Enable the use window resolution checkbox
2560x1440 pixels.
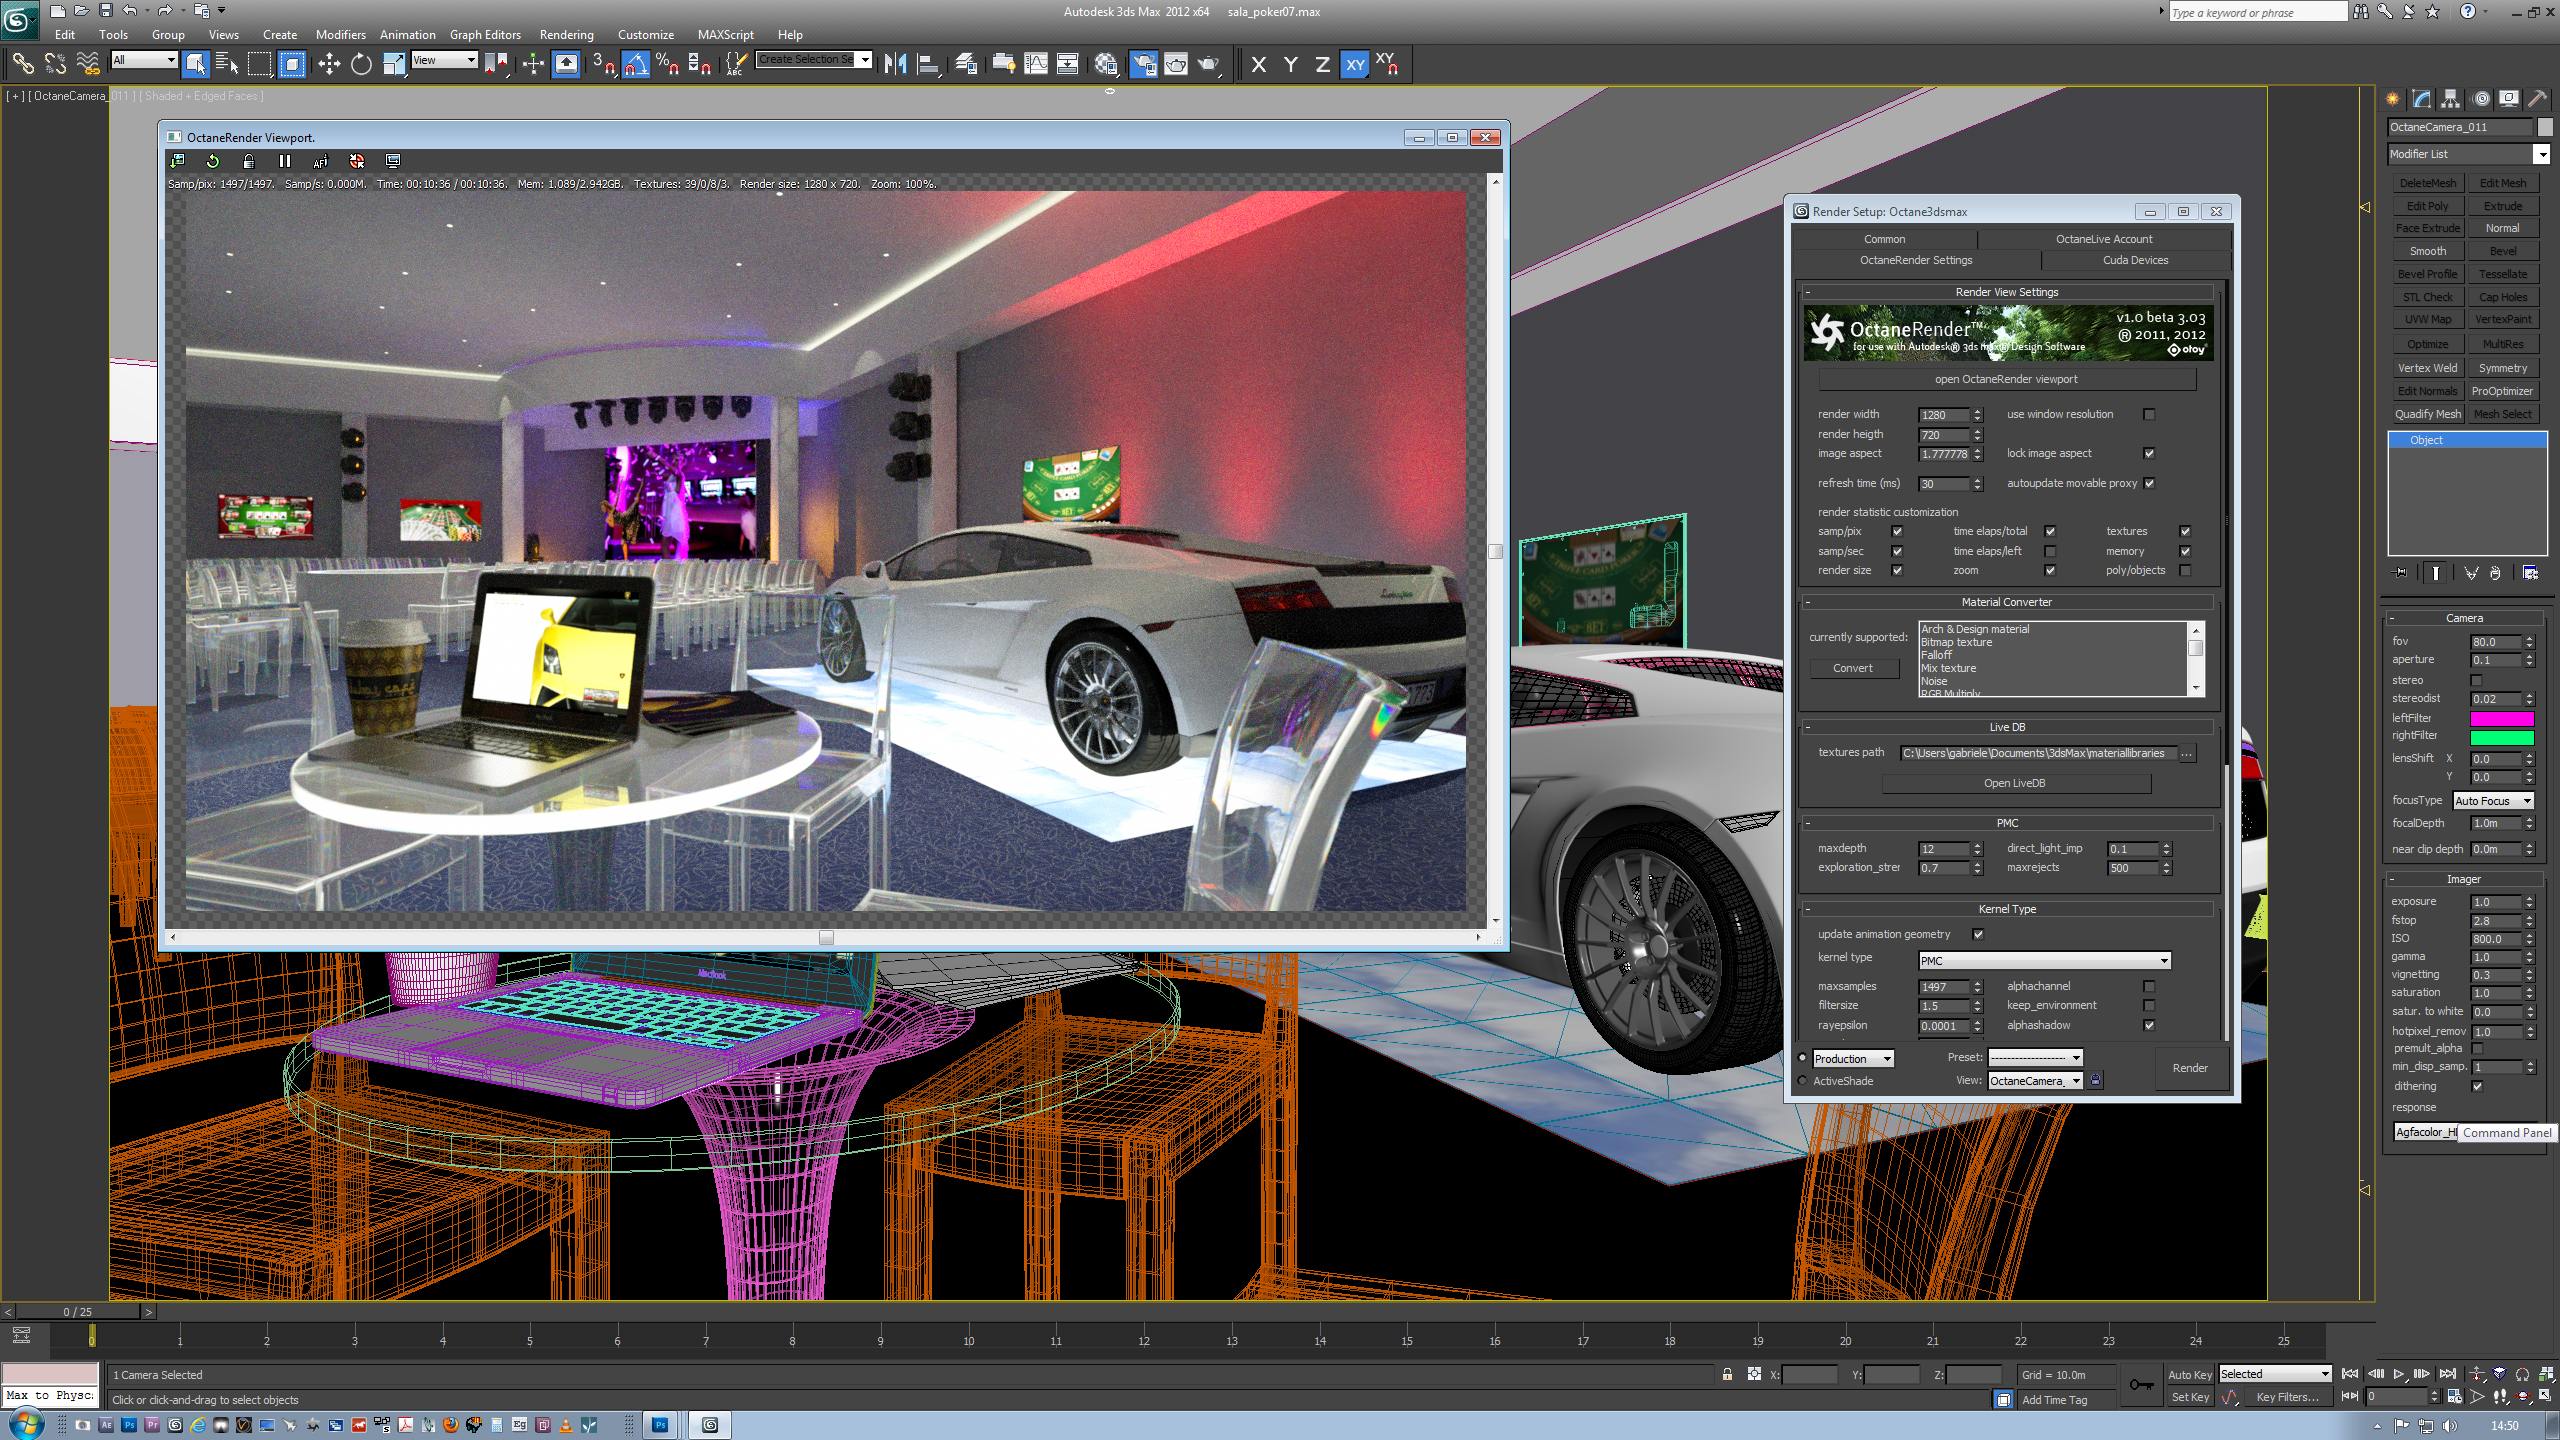[2149, 414]
